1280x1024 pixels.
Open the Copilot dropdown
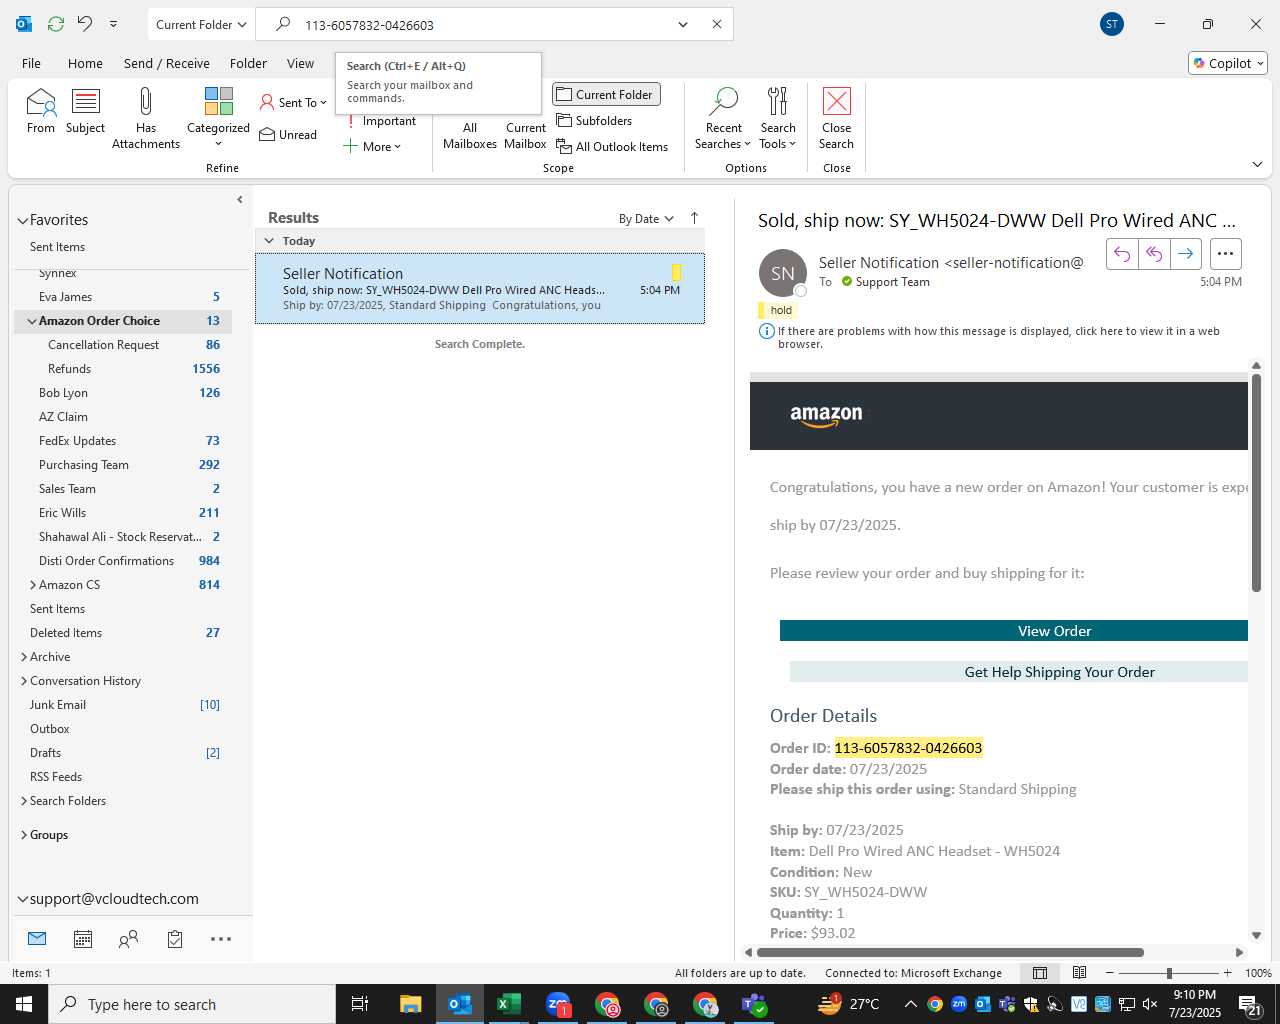coord(1228,63)
